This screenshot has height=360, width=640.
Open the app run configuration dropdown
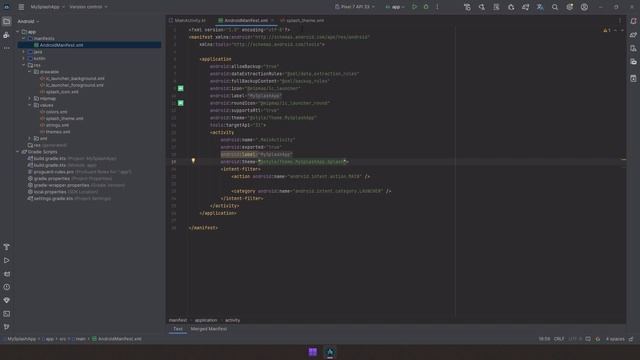[395, 7]
